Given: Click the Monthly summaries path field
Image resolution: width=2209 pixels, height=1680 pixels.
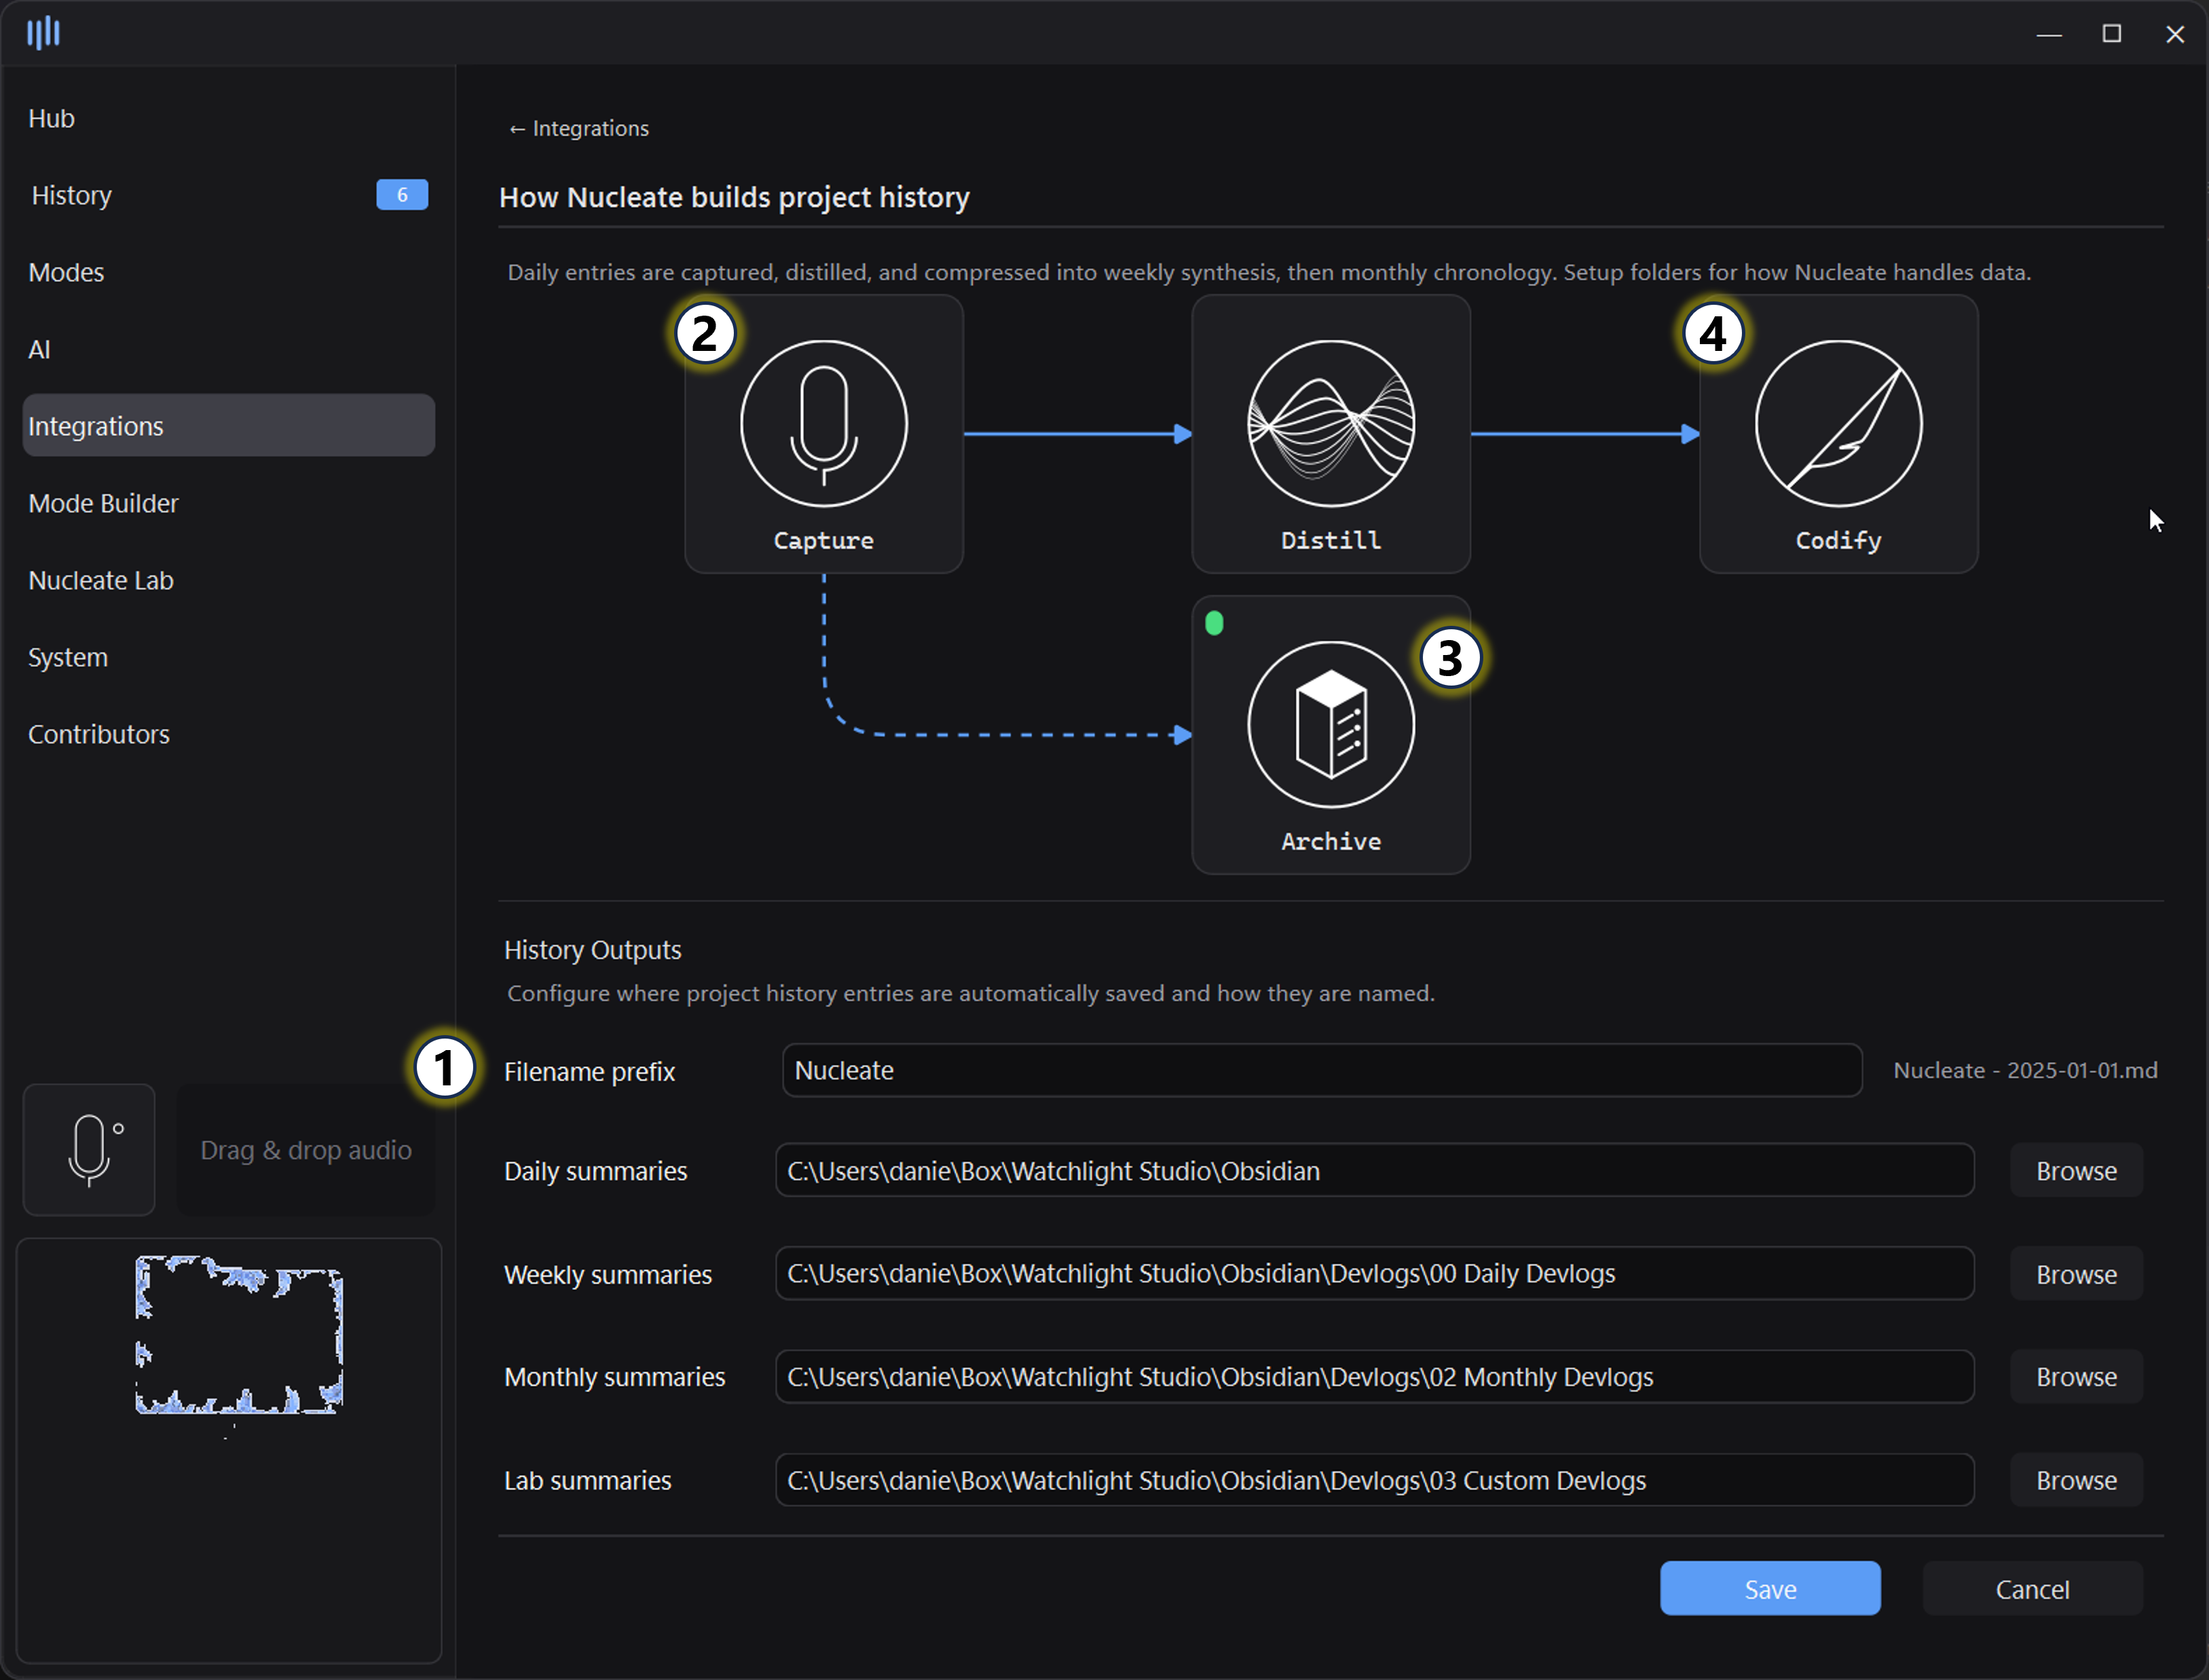Looking at the screenshot, I should coord(1375,1377).
